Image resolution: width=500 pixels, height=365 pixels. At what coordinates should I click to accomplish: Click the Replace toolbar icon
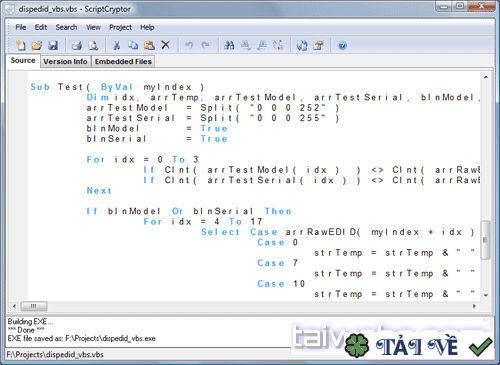278,45
